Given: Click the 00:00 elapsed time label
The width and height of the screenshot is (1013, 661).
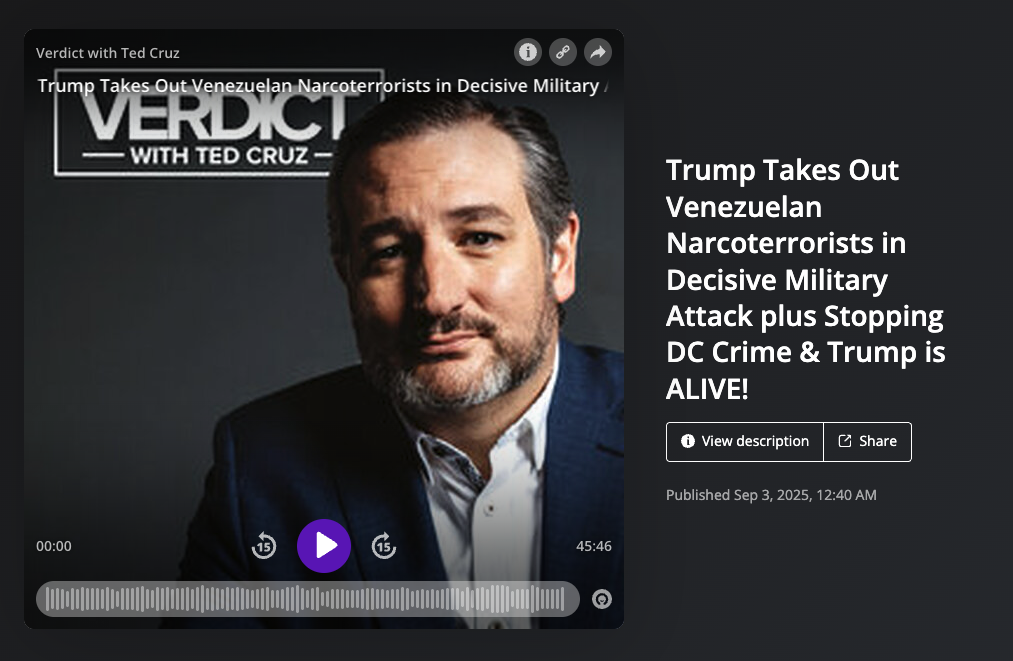Looking at the screenshot, I should click(54, 546).
